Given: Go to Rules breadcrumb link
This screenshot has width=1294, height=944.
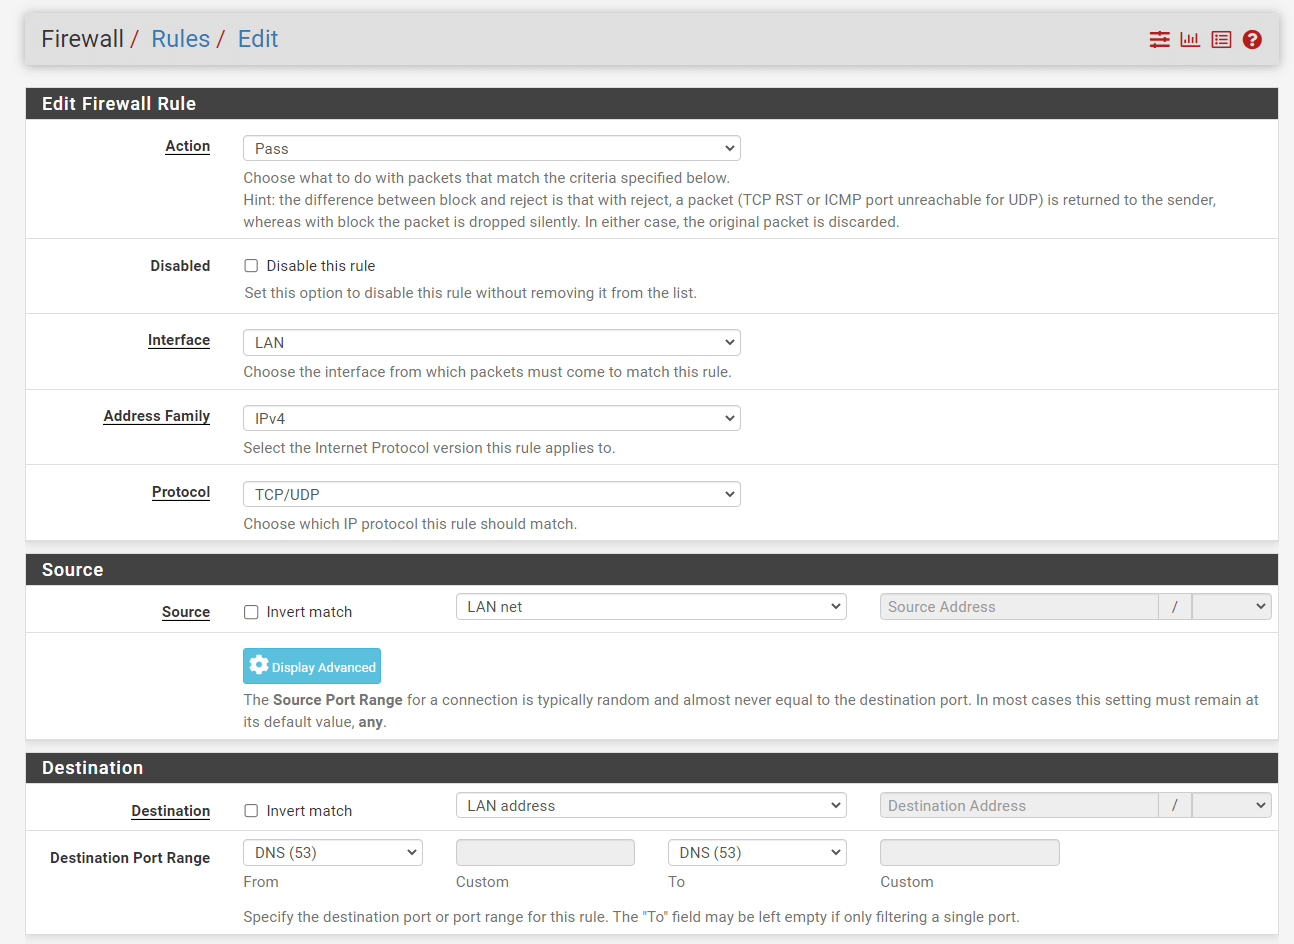Looking at the screenshot, I should pyautogui.click(x=180, y=39).
